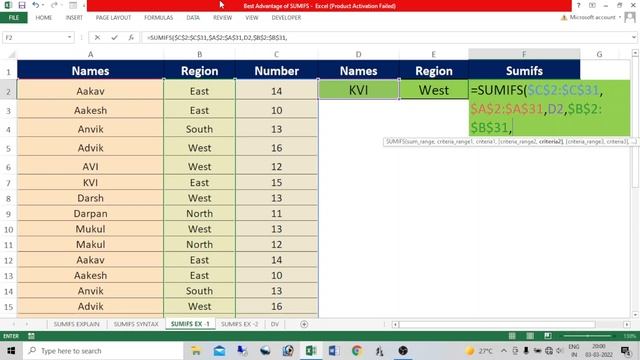This screenshot has width=640, height=360.
Task: Open the Name Box dropdown arrow
Action: [69, 38]
